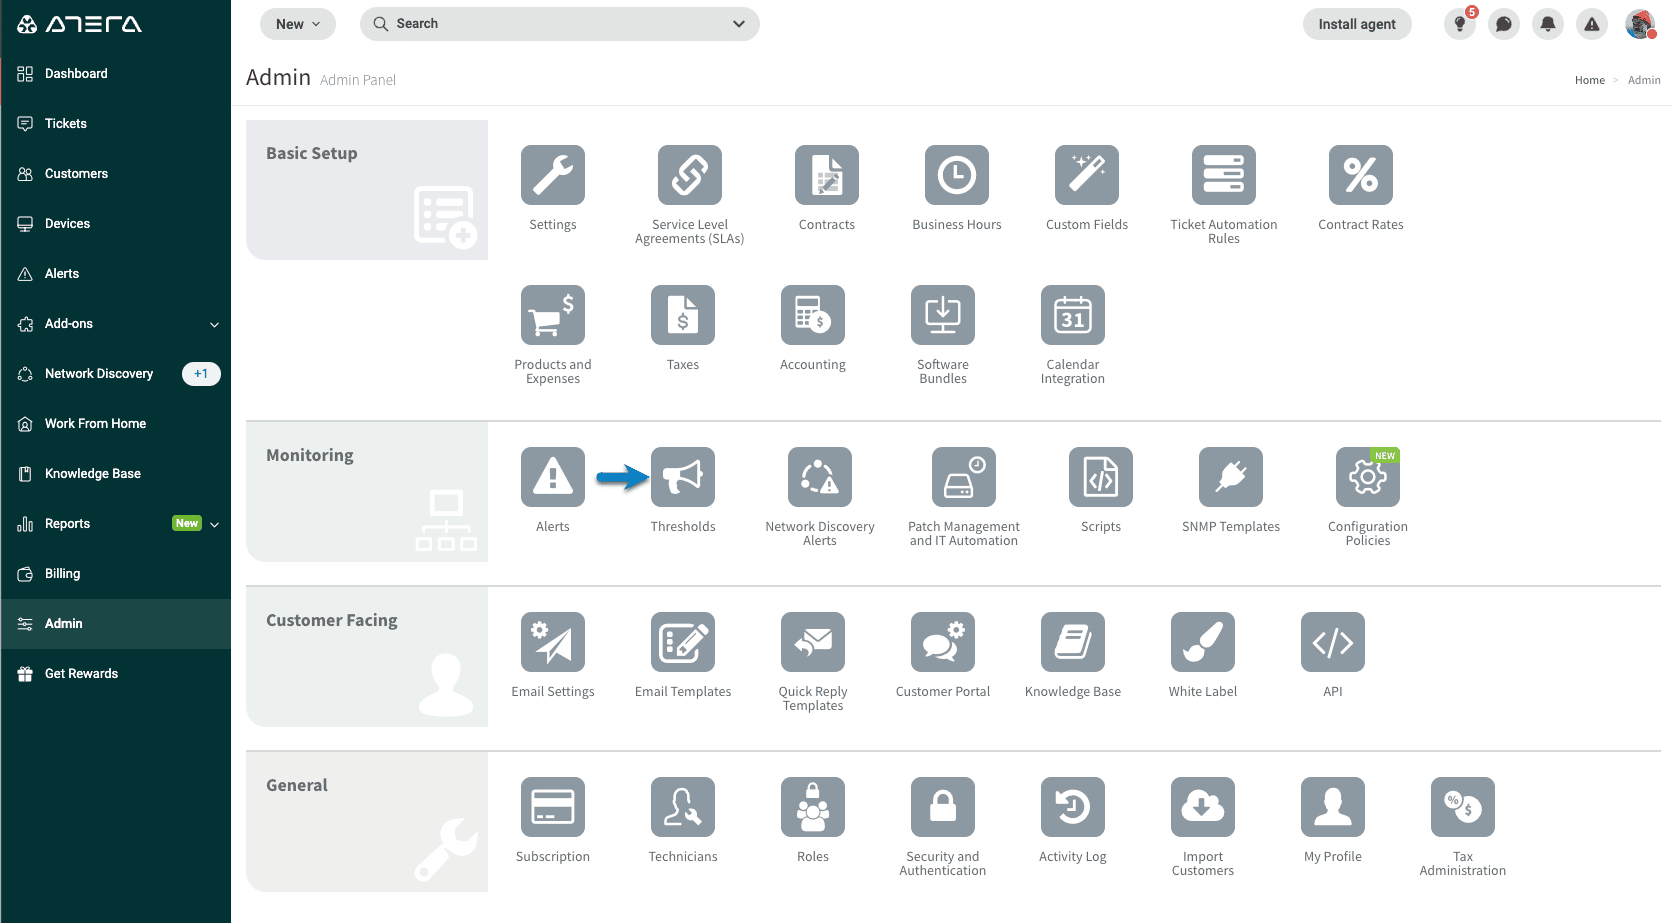Open the Security and Authentication lock icon
Image resolution: width=1672 pixels, height=923 pixels.
click(943, 807)
